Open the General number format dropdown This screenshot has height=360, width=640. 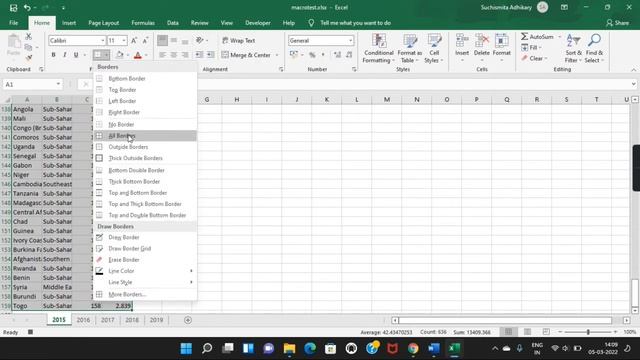(x=350, y=40)
